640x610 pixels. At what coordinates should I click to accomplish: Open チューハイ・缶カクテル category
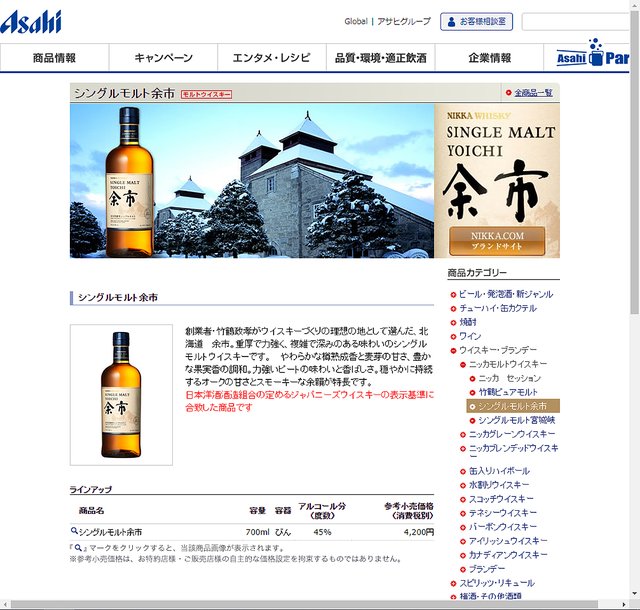pos(498,308)
